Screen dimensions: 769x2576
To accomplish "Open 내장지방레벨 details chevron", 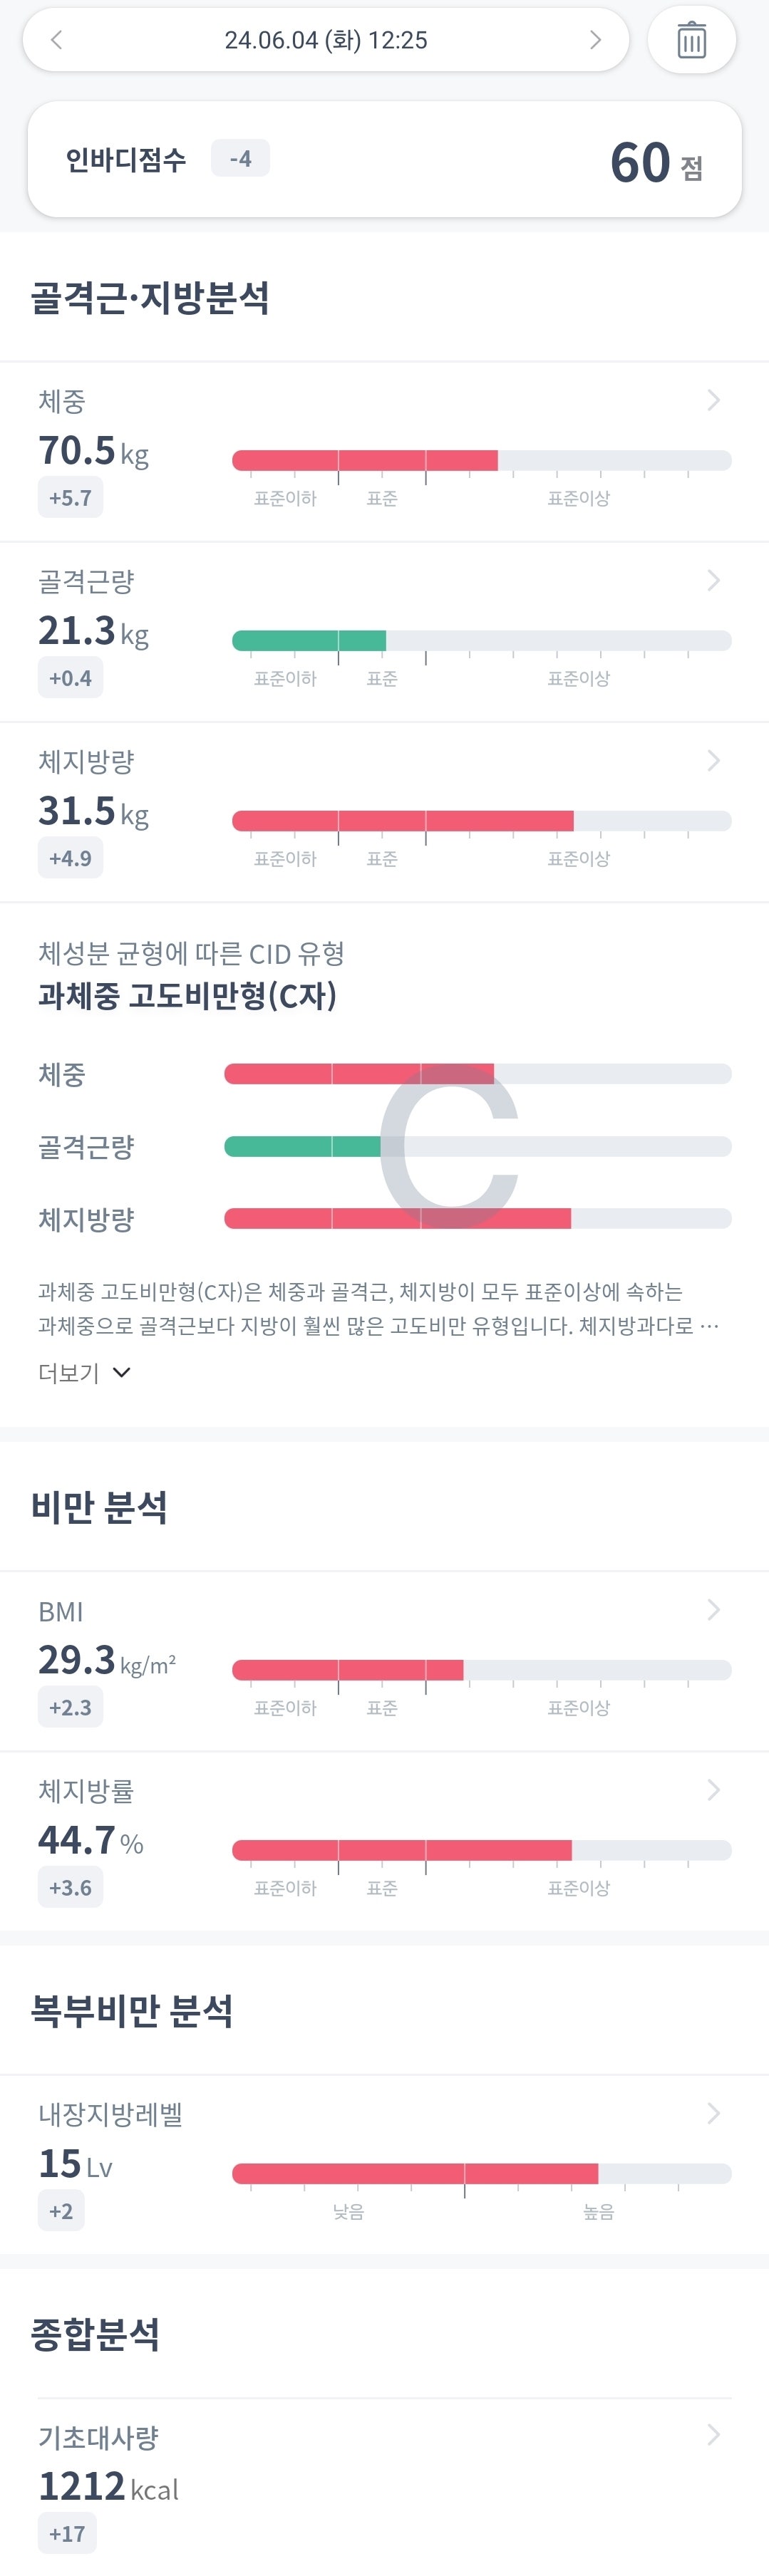I will 713,2113.
